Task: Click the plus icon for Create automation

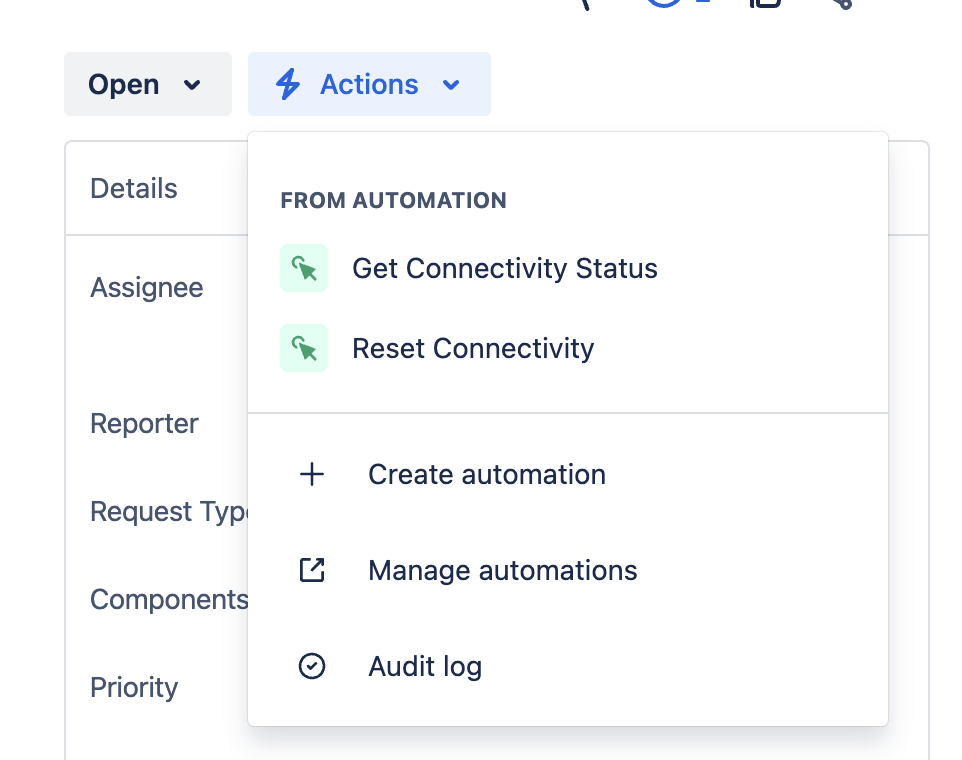Action: (x=312, y=474)
